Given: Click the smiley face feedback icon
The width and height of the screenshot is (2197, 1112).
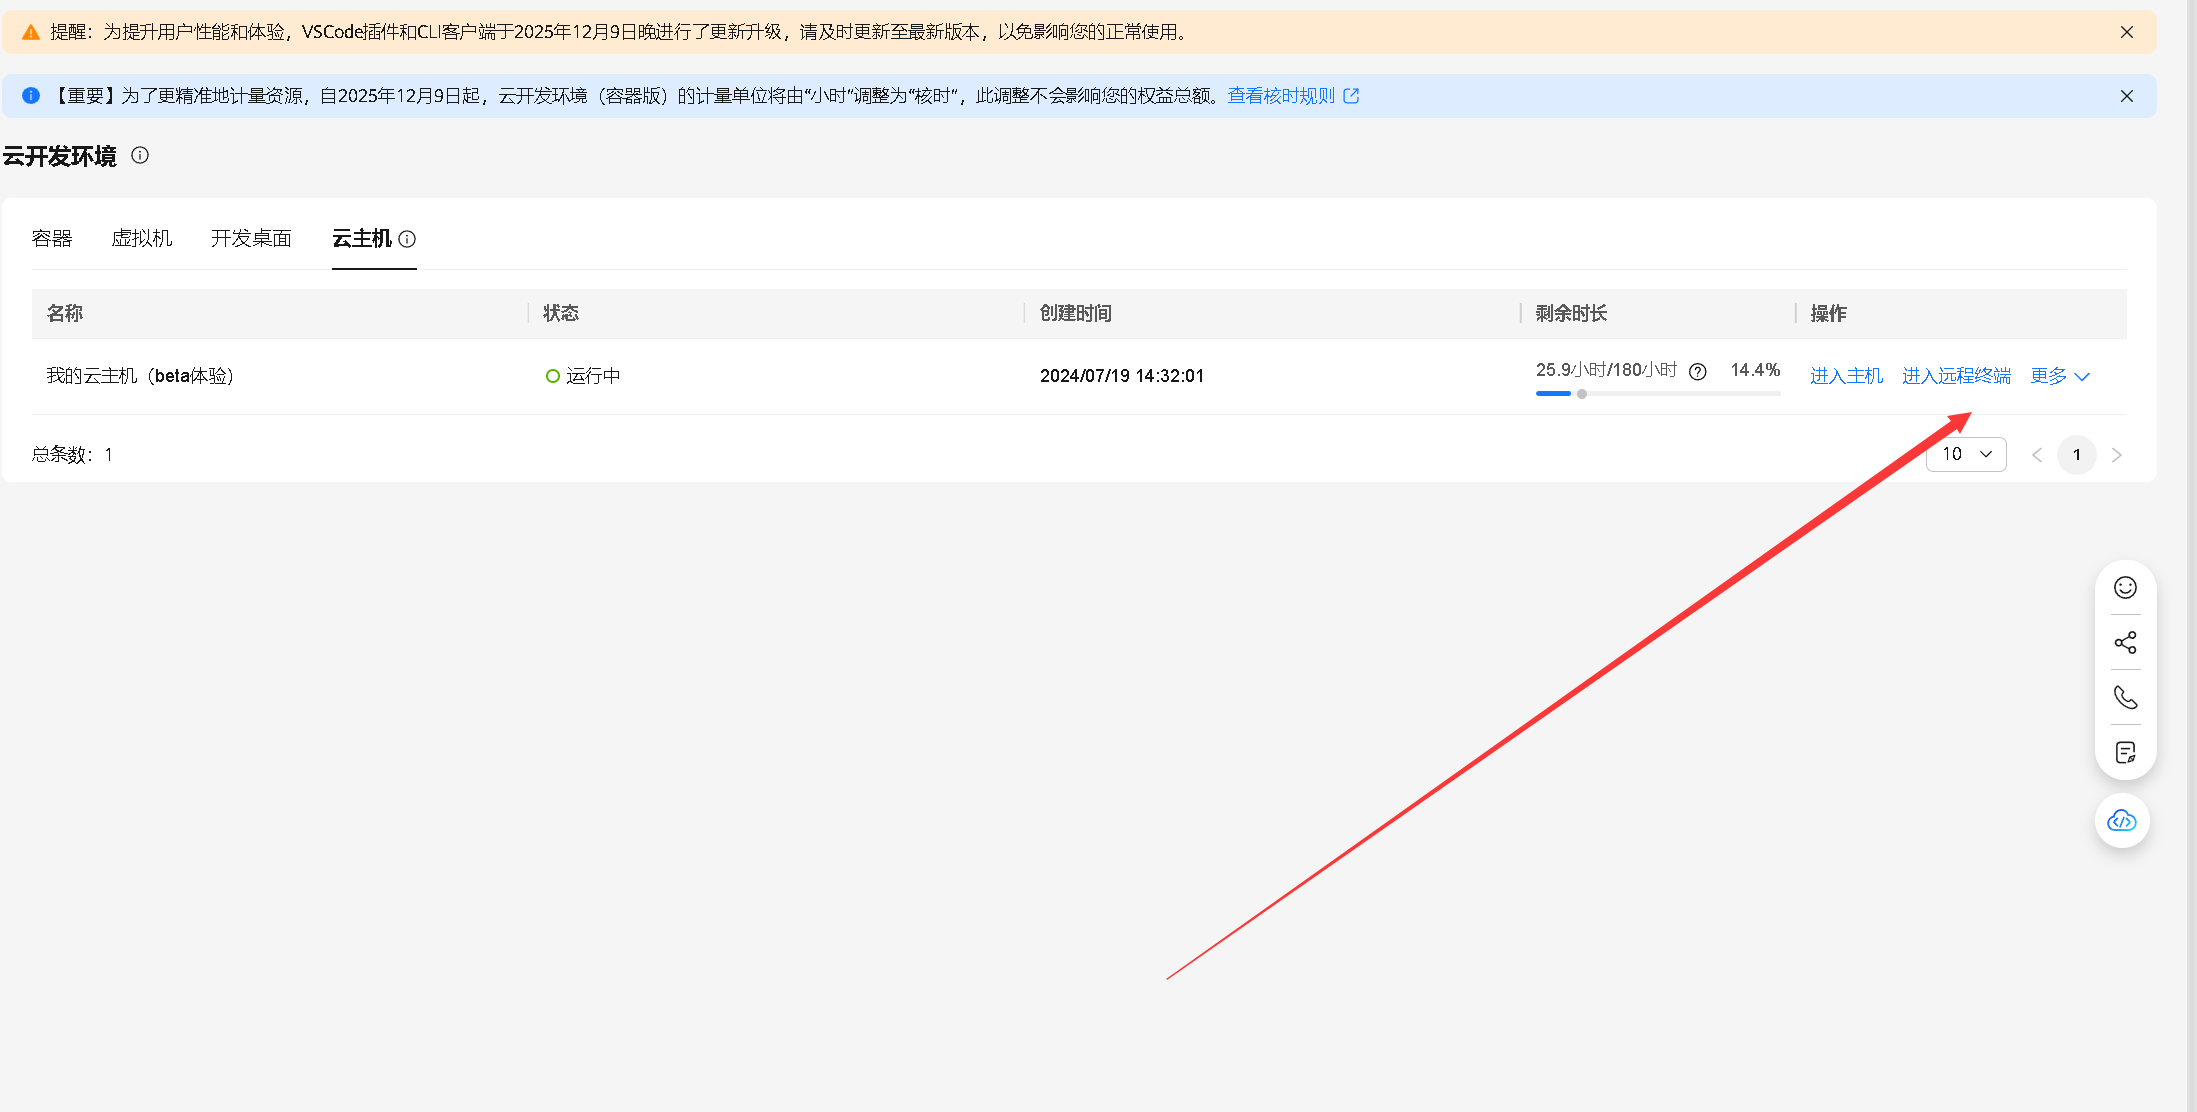Looking at the screenshot, I should point(2125,587).
